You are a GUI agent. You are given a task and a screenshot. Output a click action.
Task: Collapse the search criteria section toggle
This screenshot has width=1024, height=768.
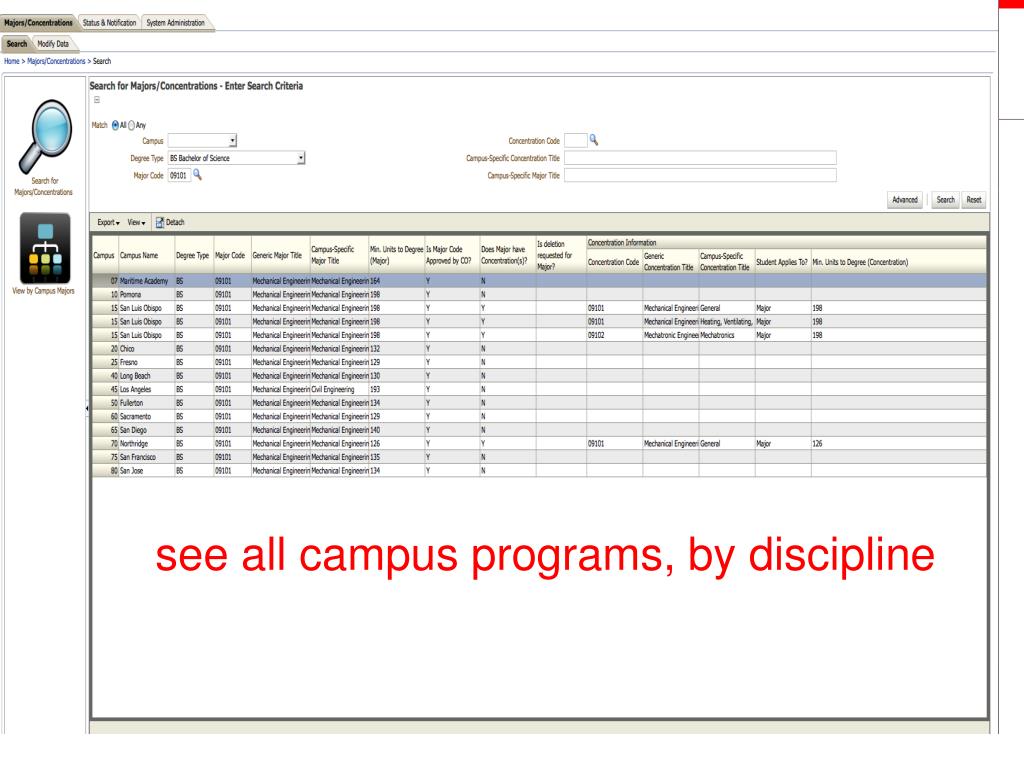pos(97,100)
